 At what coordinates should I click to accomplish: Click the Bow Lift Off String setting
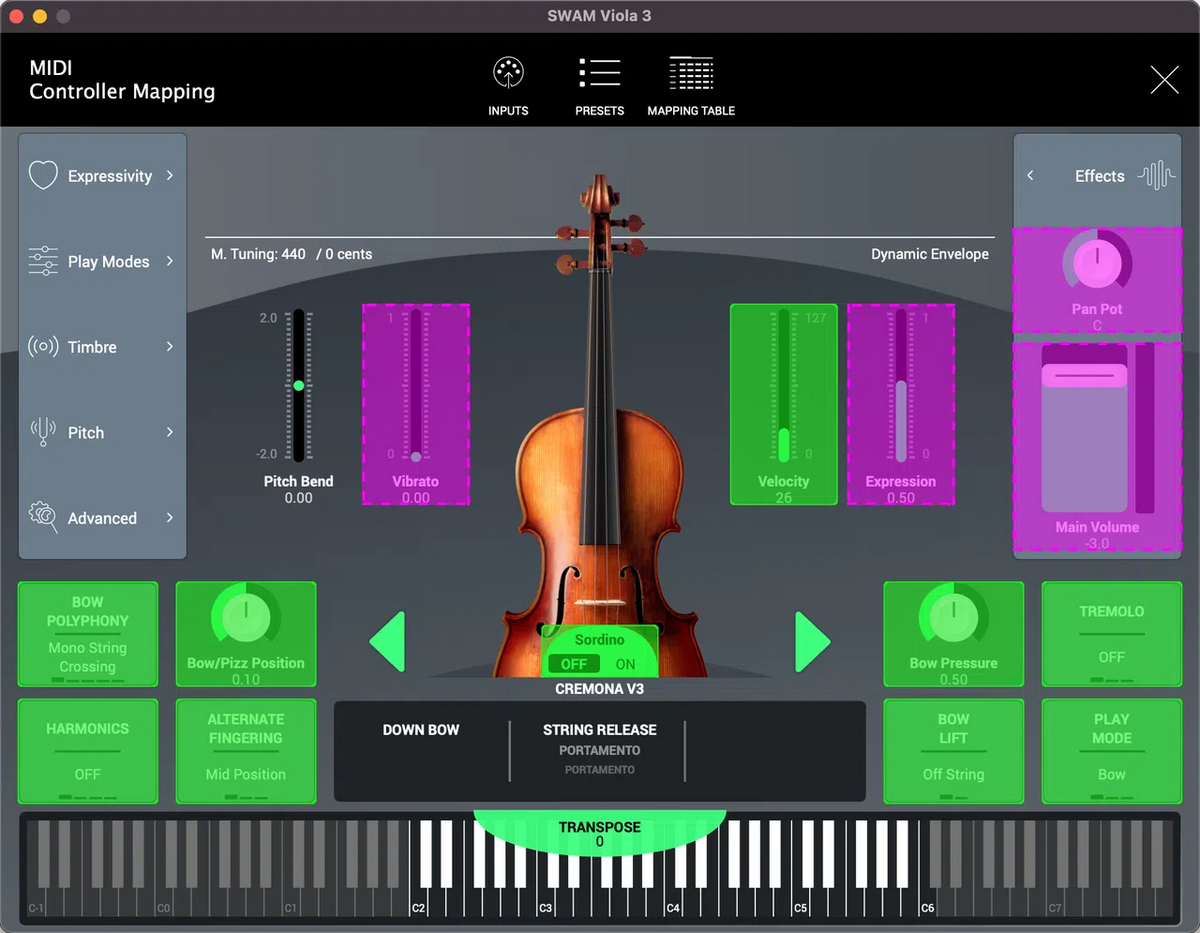coord(953,751)
